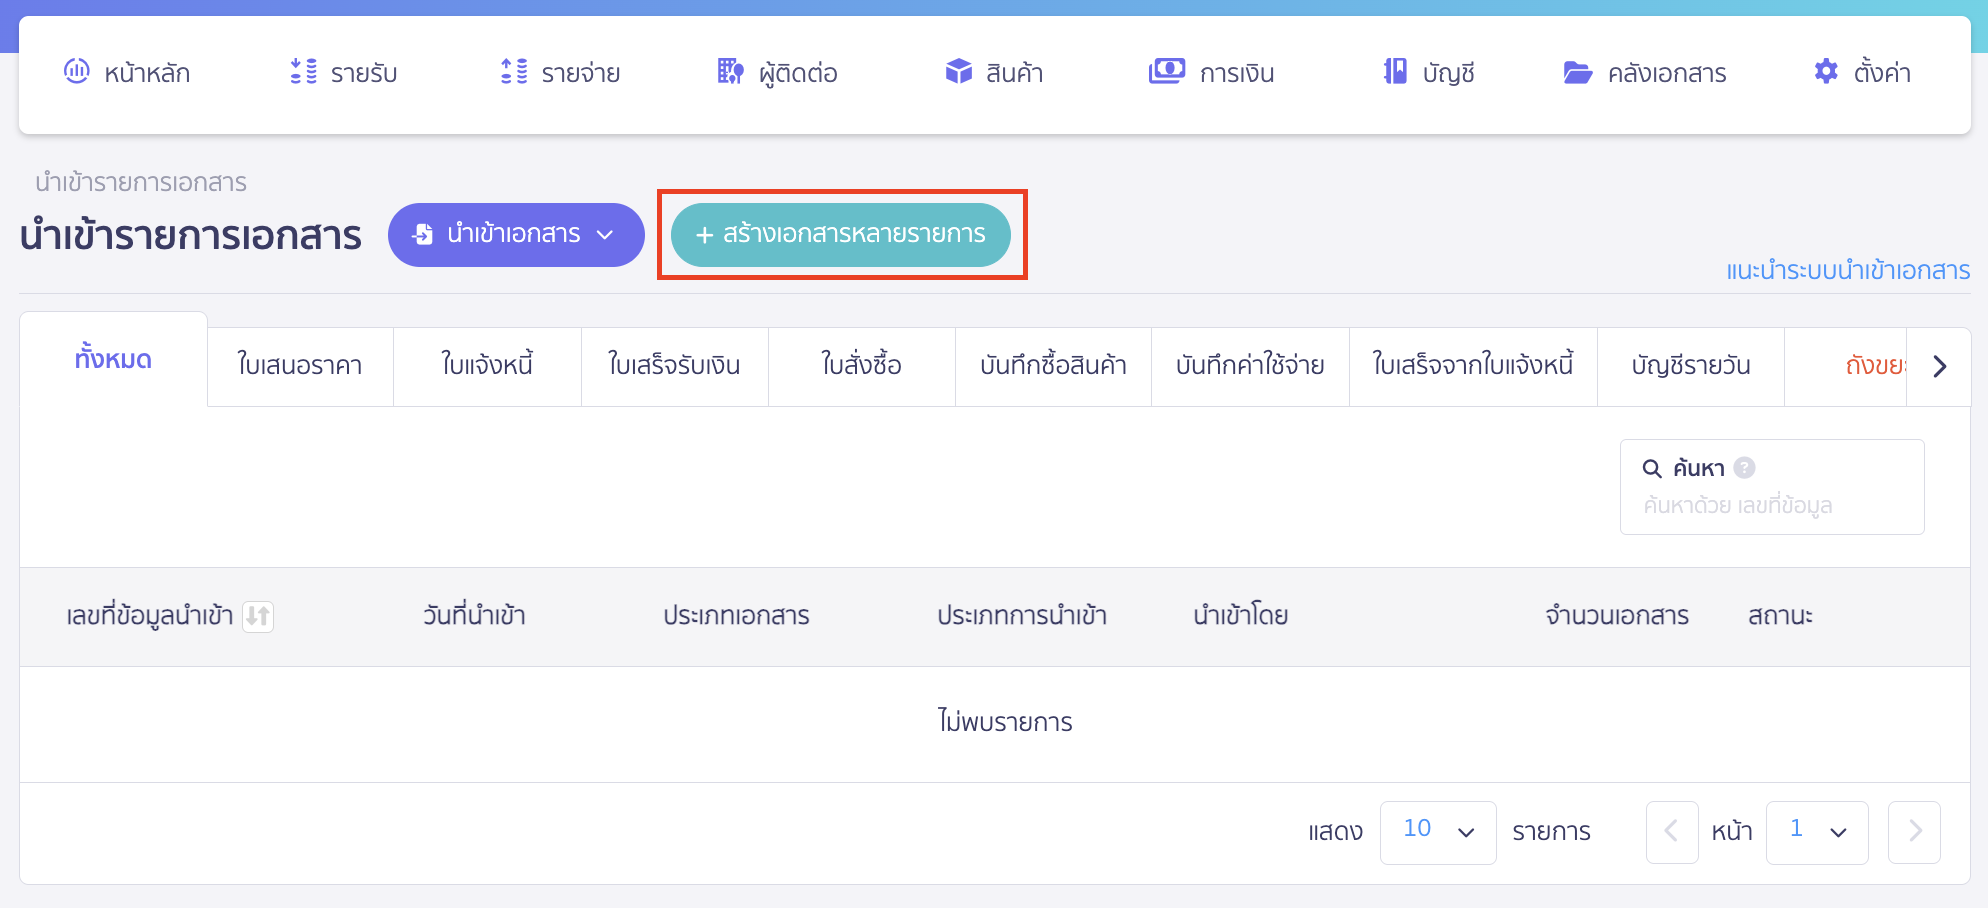
Task: Select the รายจ่าย (expenses) menu icon
Action: tap(513, 71)
